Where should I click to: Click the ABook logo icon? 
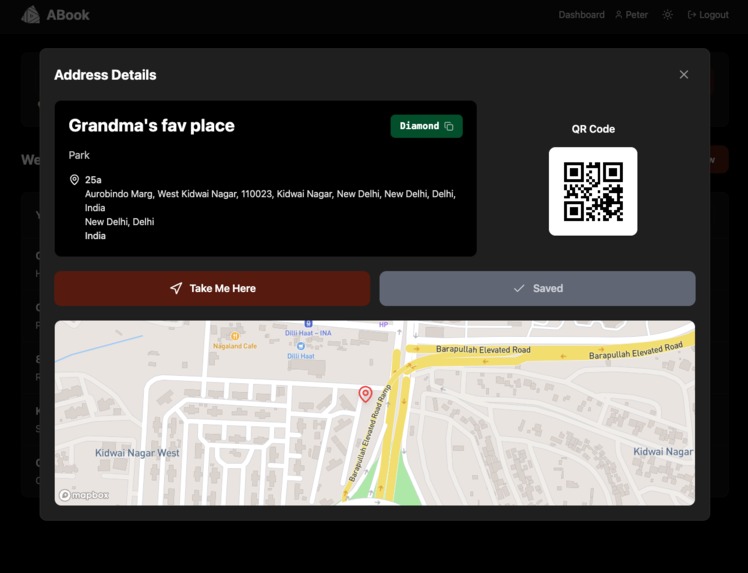click(31, 15)
